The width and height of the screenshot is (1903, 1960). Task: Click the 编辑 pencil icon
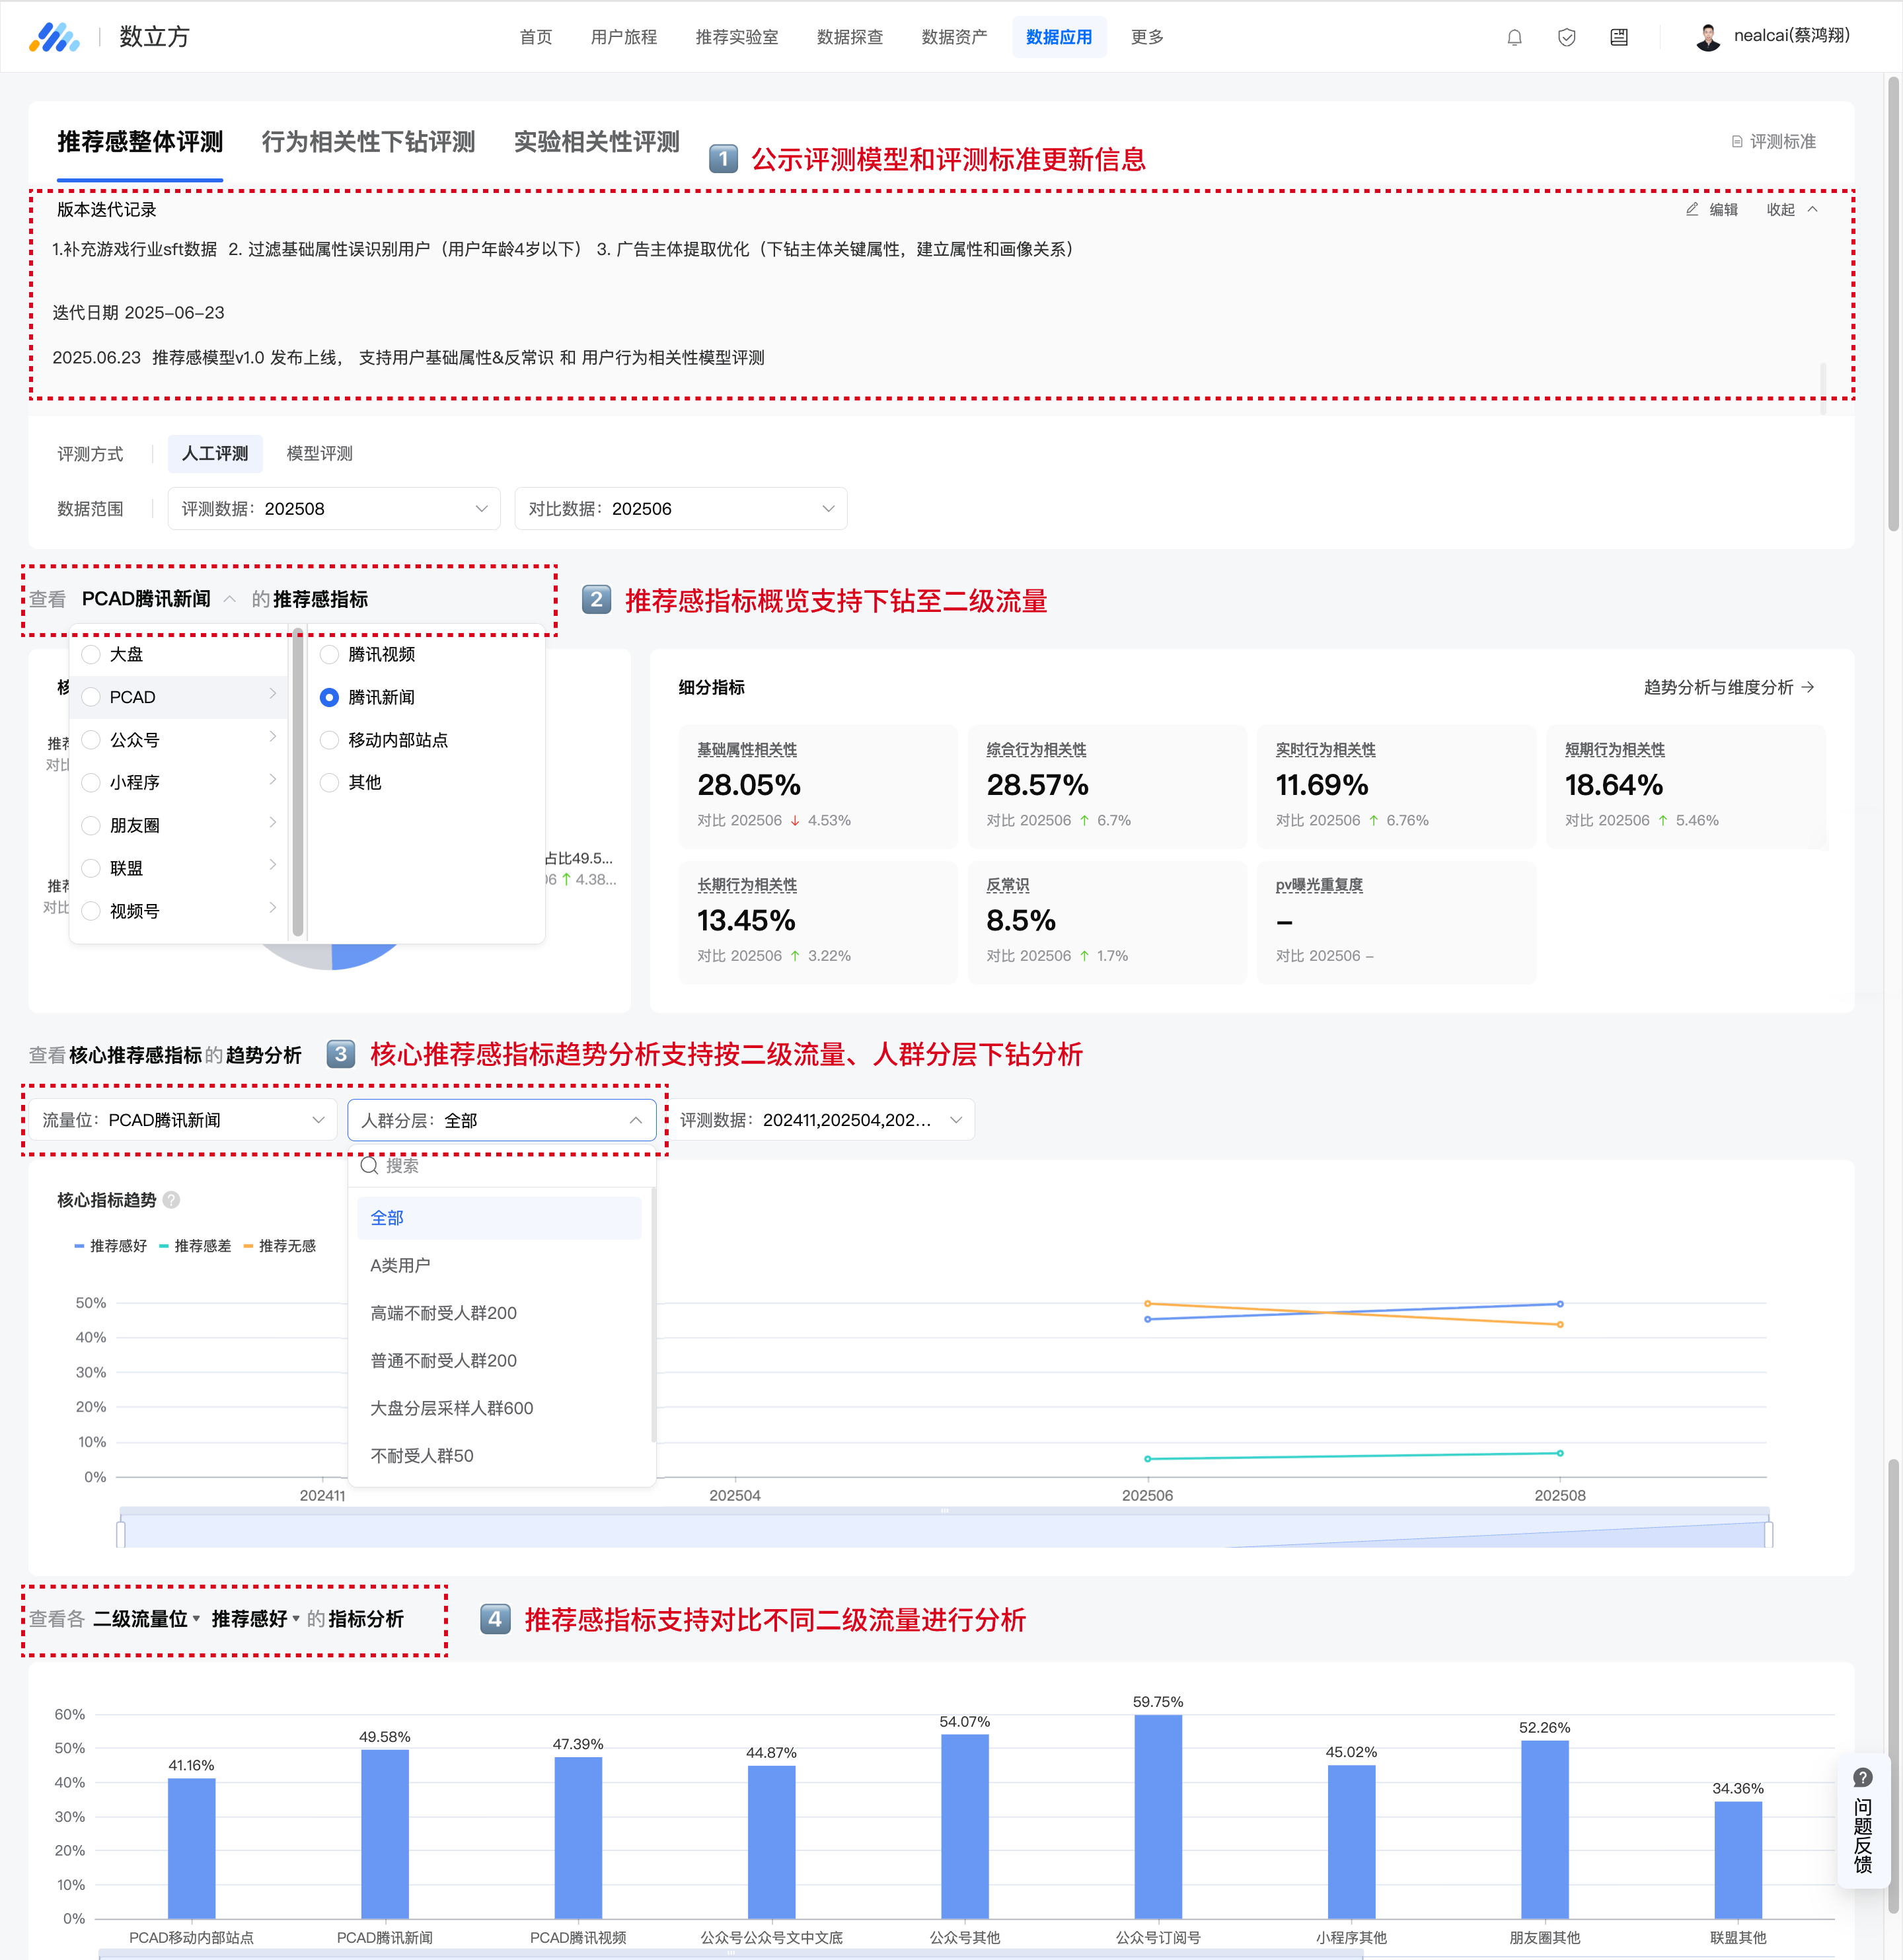(1692, 209)
